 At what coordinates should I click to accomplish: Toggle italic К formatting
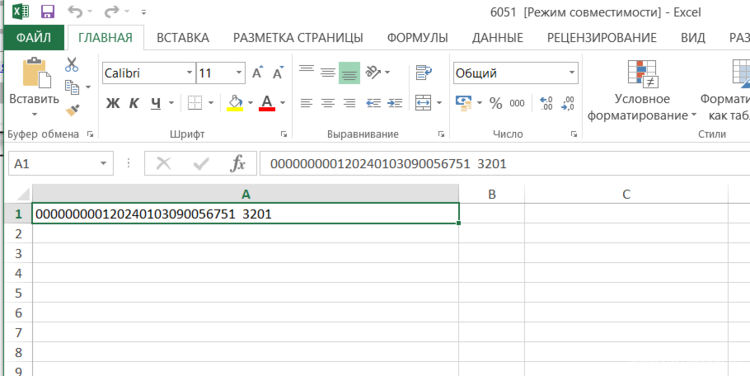click(x=134, y=103)
